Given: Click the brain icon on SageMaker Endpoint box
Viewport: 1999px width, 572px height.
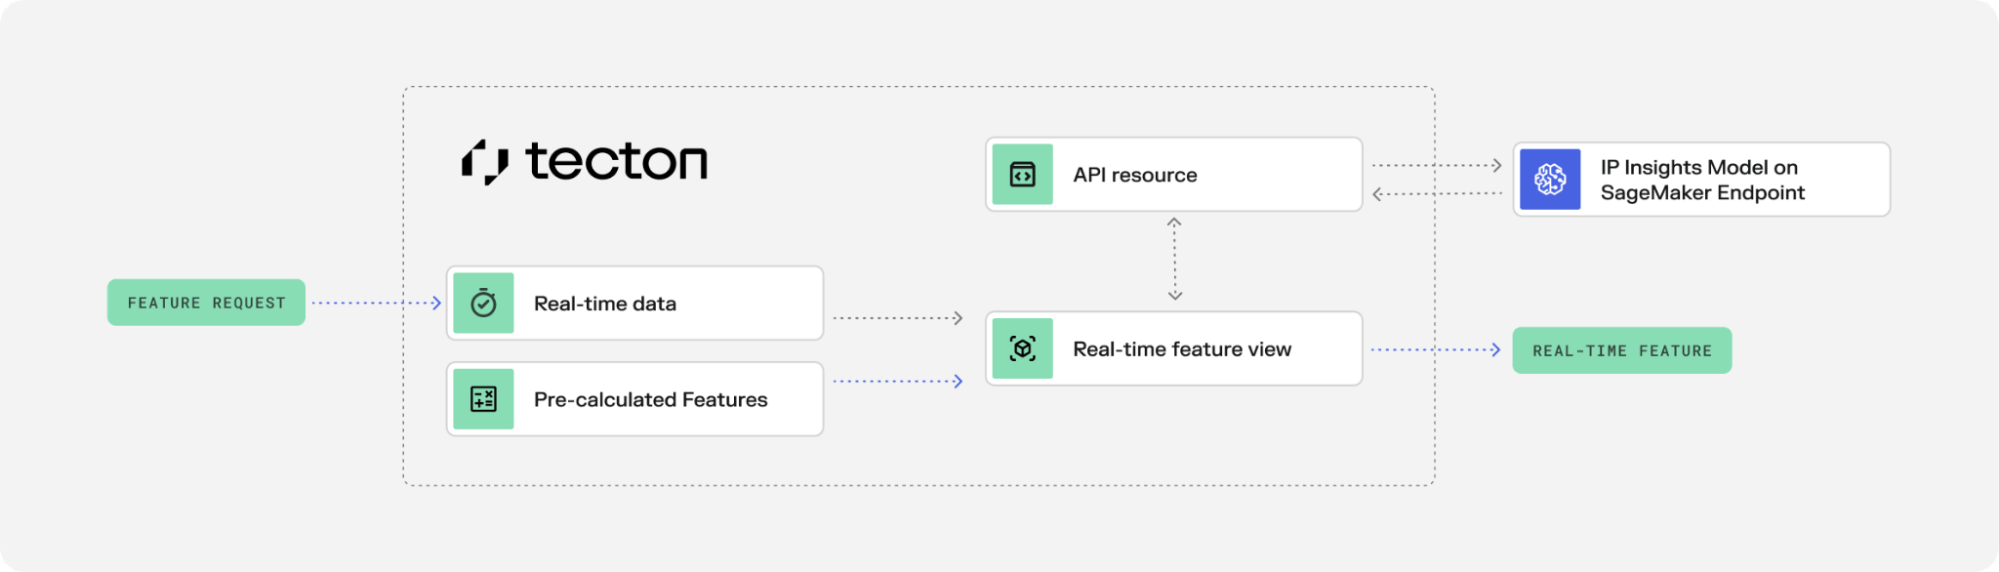Looking at the screenshot, I should click(1550, 180).
